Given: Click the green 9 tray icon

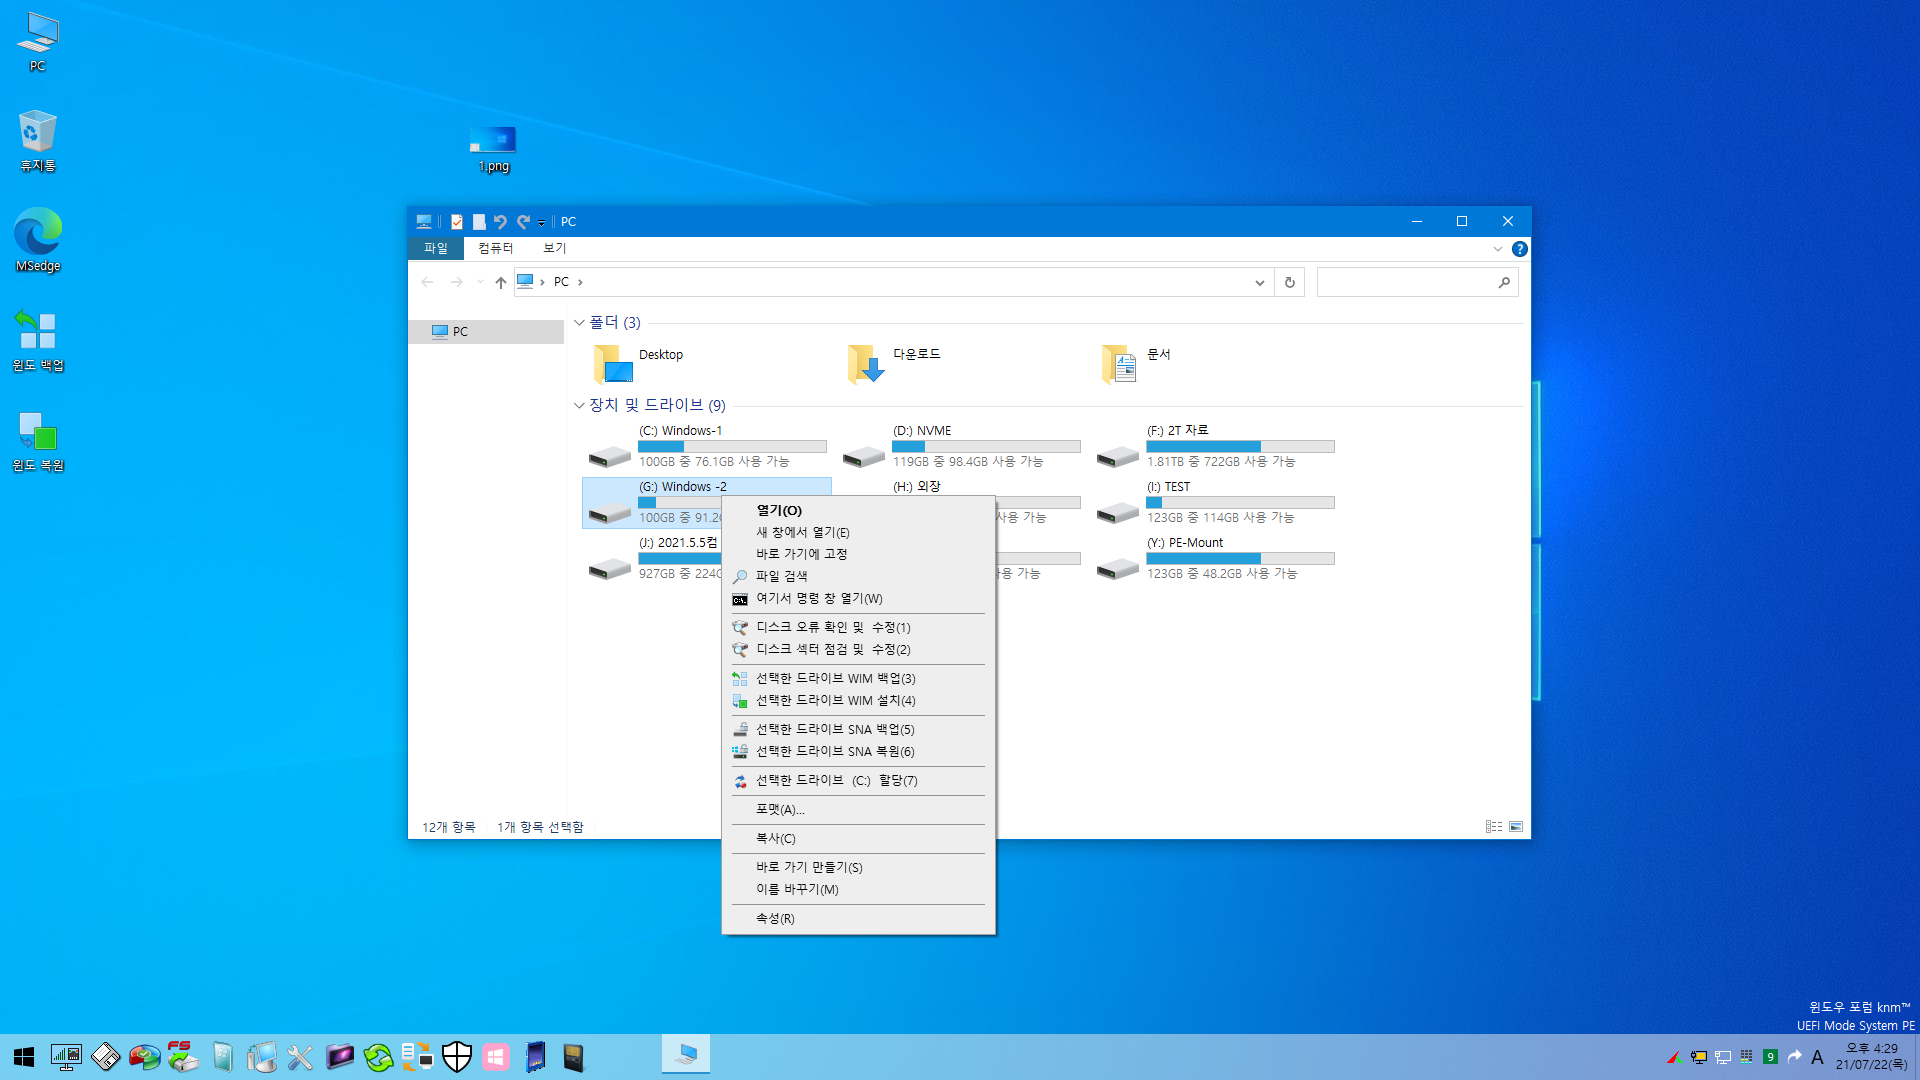Looking at the screenshot, I should (x=1770, y=1057).
